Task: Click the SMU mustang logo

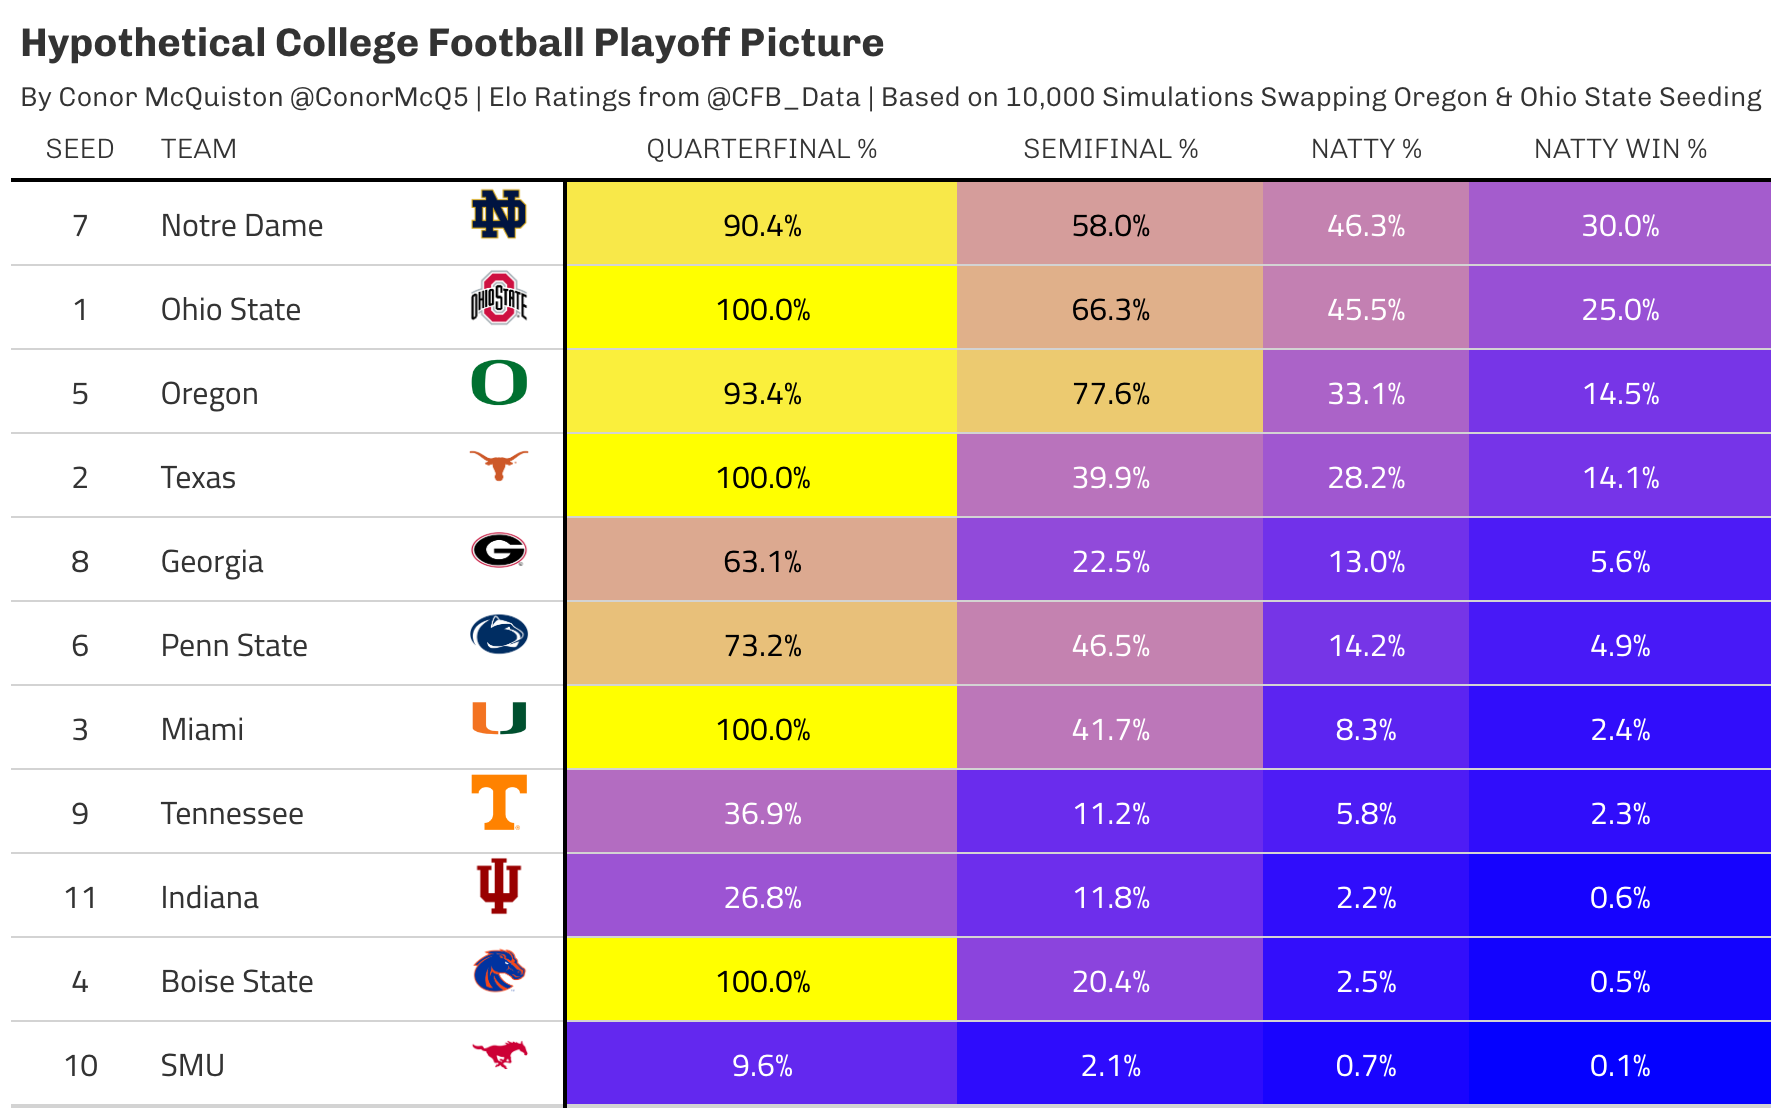Action: pos(498,1053)
